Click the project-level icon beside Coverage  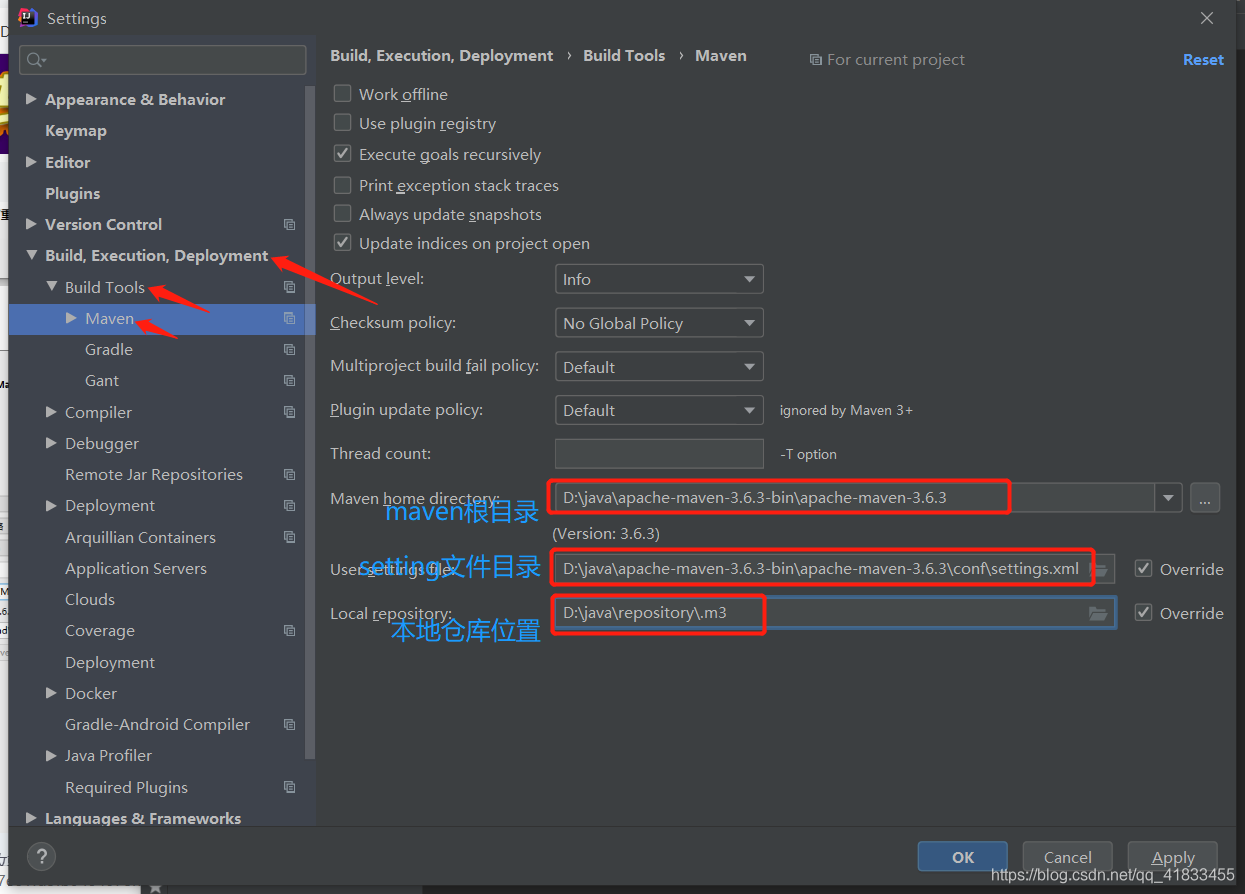[289, 631]
